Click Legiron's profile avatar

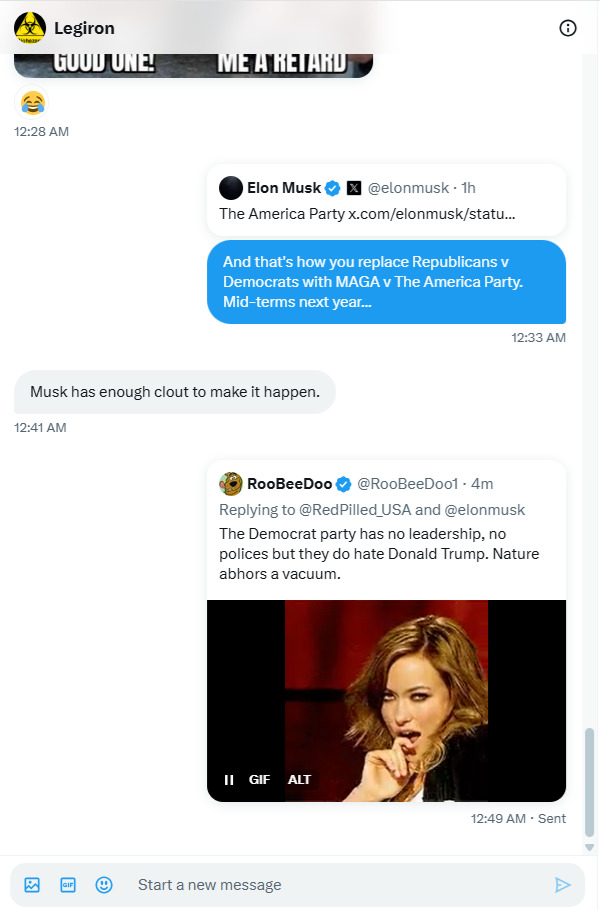30,28
